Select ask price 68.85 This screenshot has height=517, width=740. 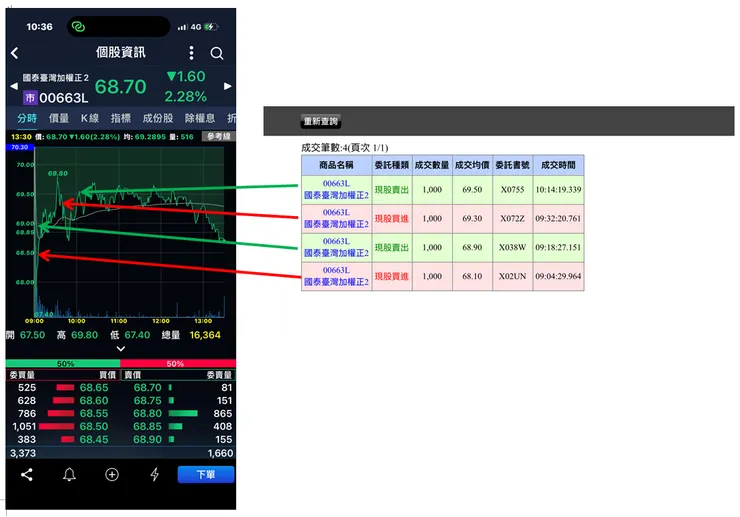click(147, 426)
